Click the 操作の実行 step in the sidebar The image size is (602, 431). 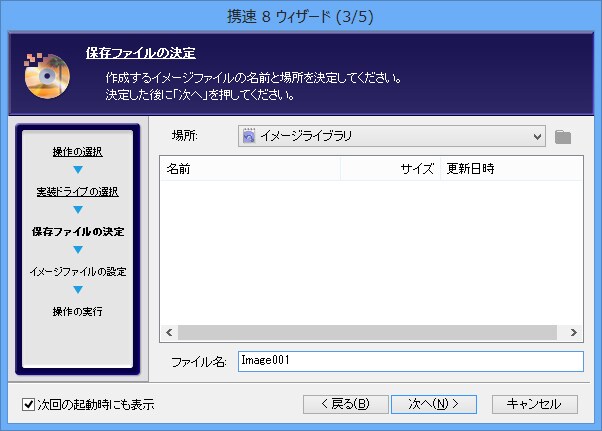(78, 311)
